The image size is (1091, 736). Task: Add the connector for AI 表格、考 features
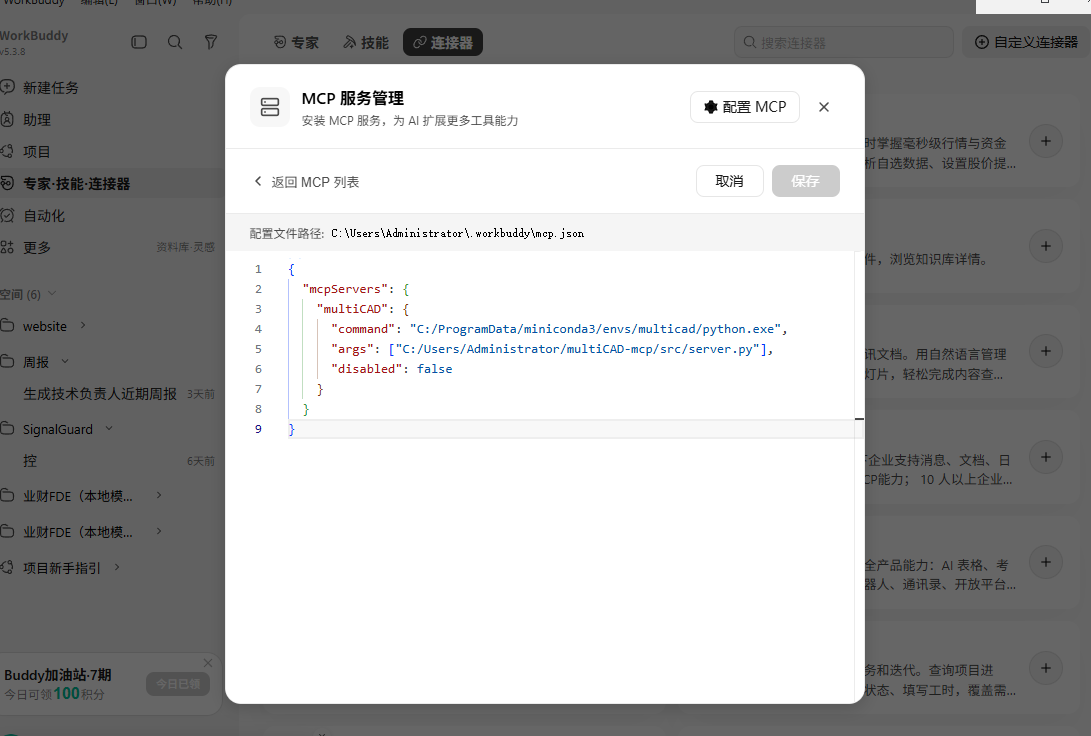point(1046,562)
